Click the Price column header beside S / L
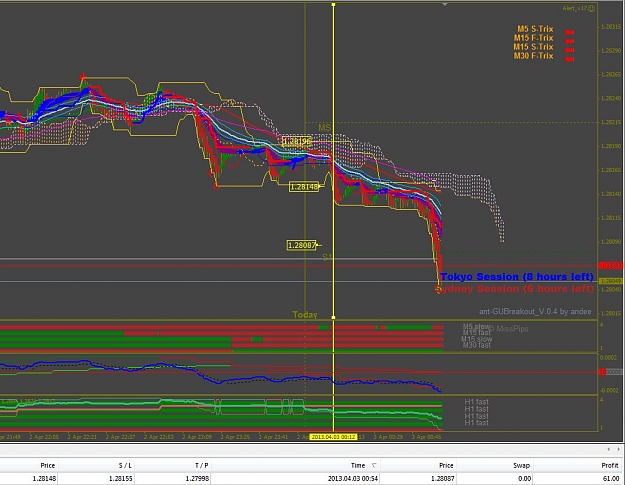The image size is (625, 485). tap(47, 465)
